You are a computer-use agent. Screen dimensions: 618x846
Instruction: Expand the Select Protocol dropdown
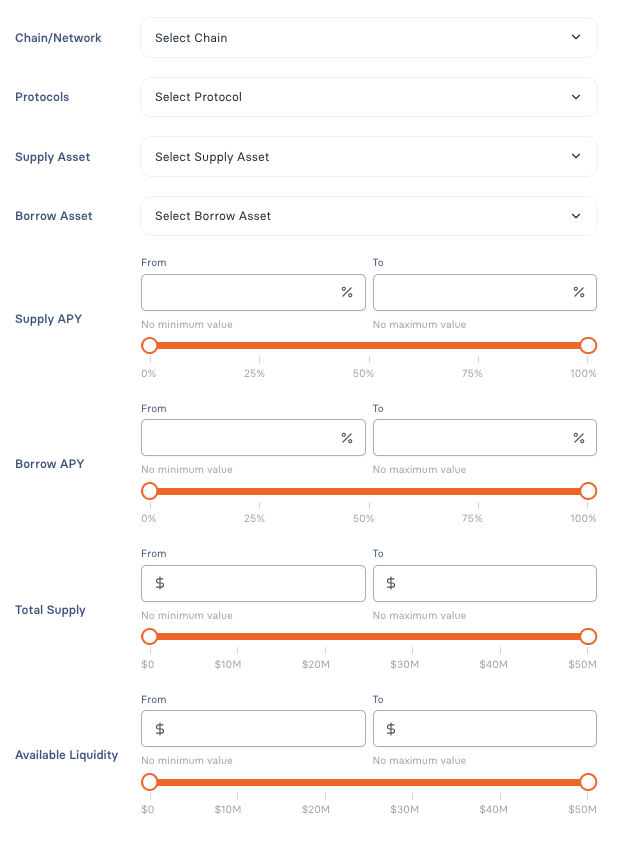click(368, 97)
